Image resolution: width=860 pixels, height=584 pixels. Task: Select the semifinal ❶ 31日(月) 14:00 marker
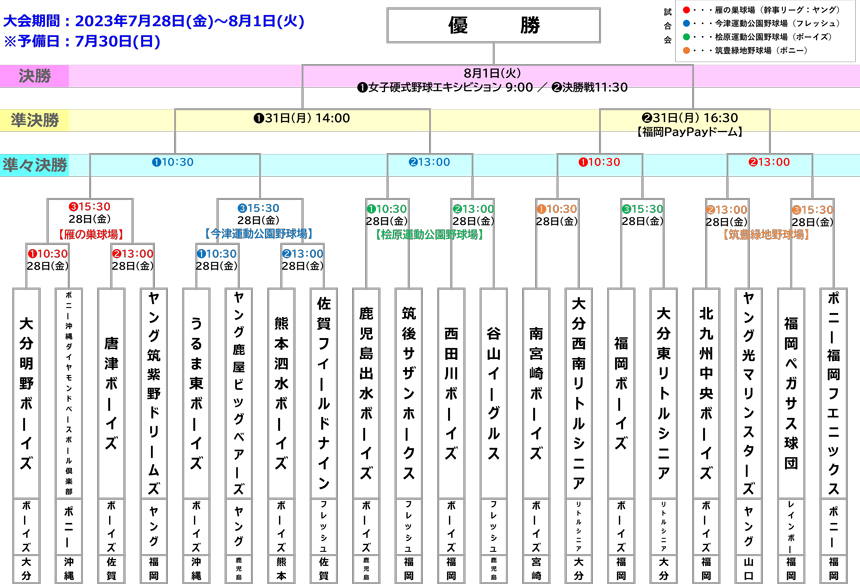(x=302, y=118)
